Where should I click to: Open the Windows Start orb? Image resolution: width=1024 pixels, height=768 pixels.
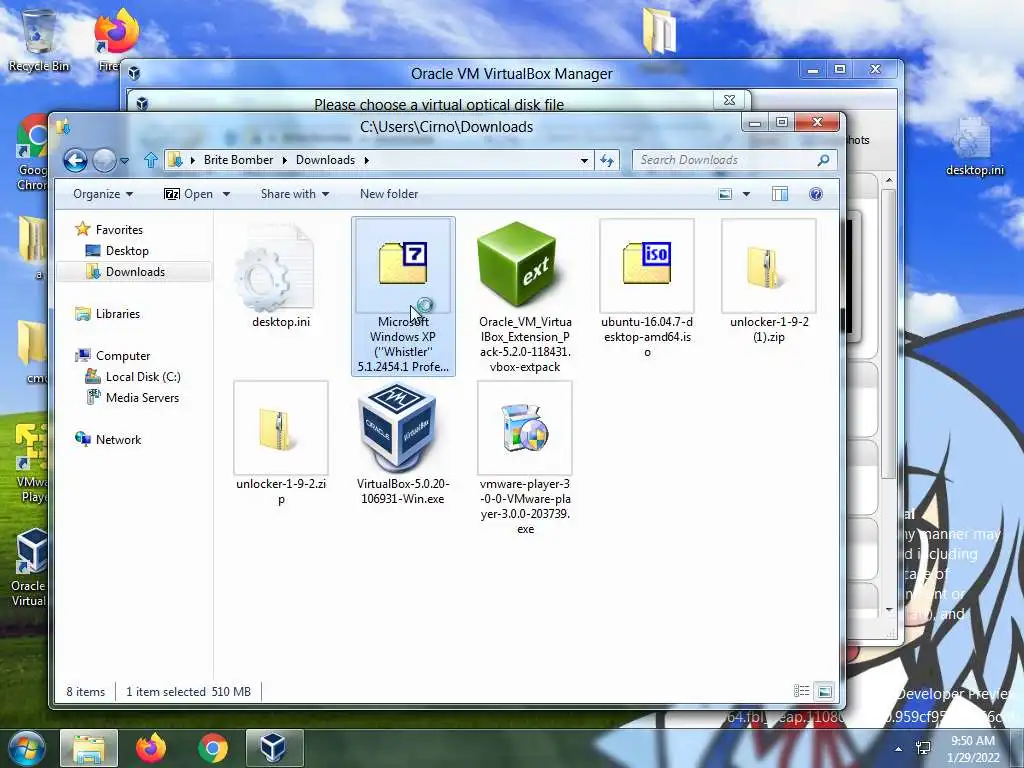26,748
